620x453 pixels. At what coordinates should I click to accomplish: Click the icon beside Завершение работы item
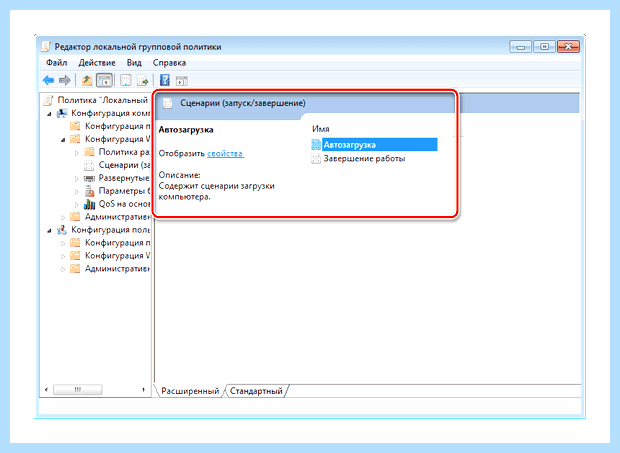click(316, 159)
